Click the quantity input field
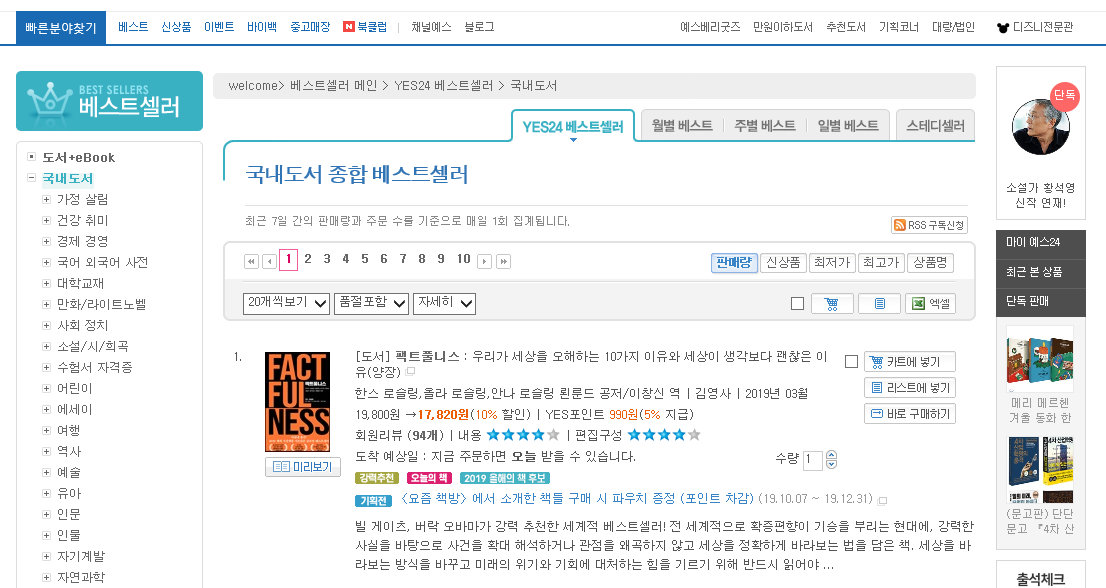The height and width of the screenshot is (588, 1106). (x=813, y=460)
